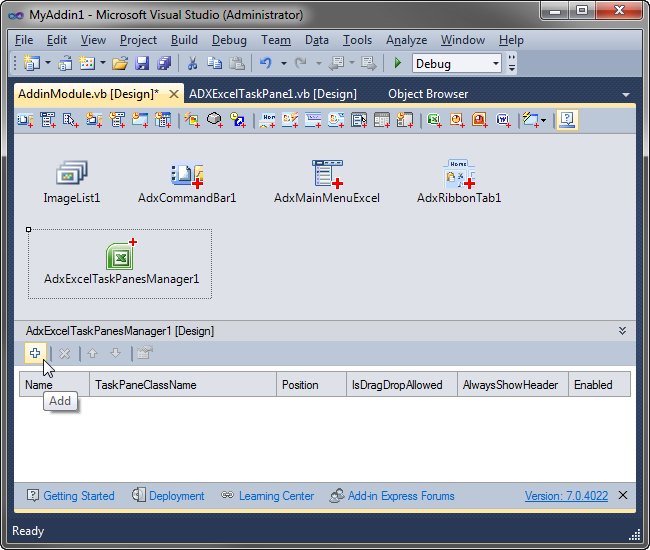Click the Position column header

point(311,385)
